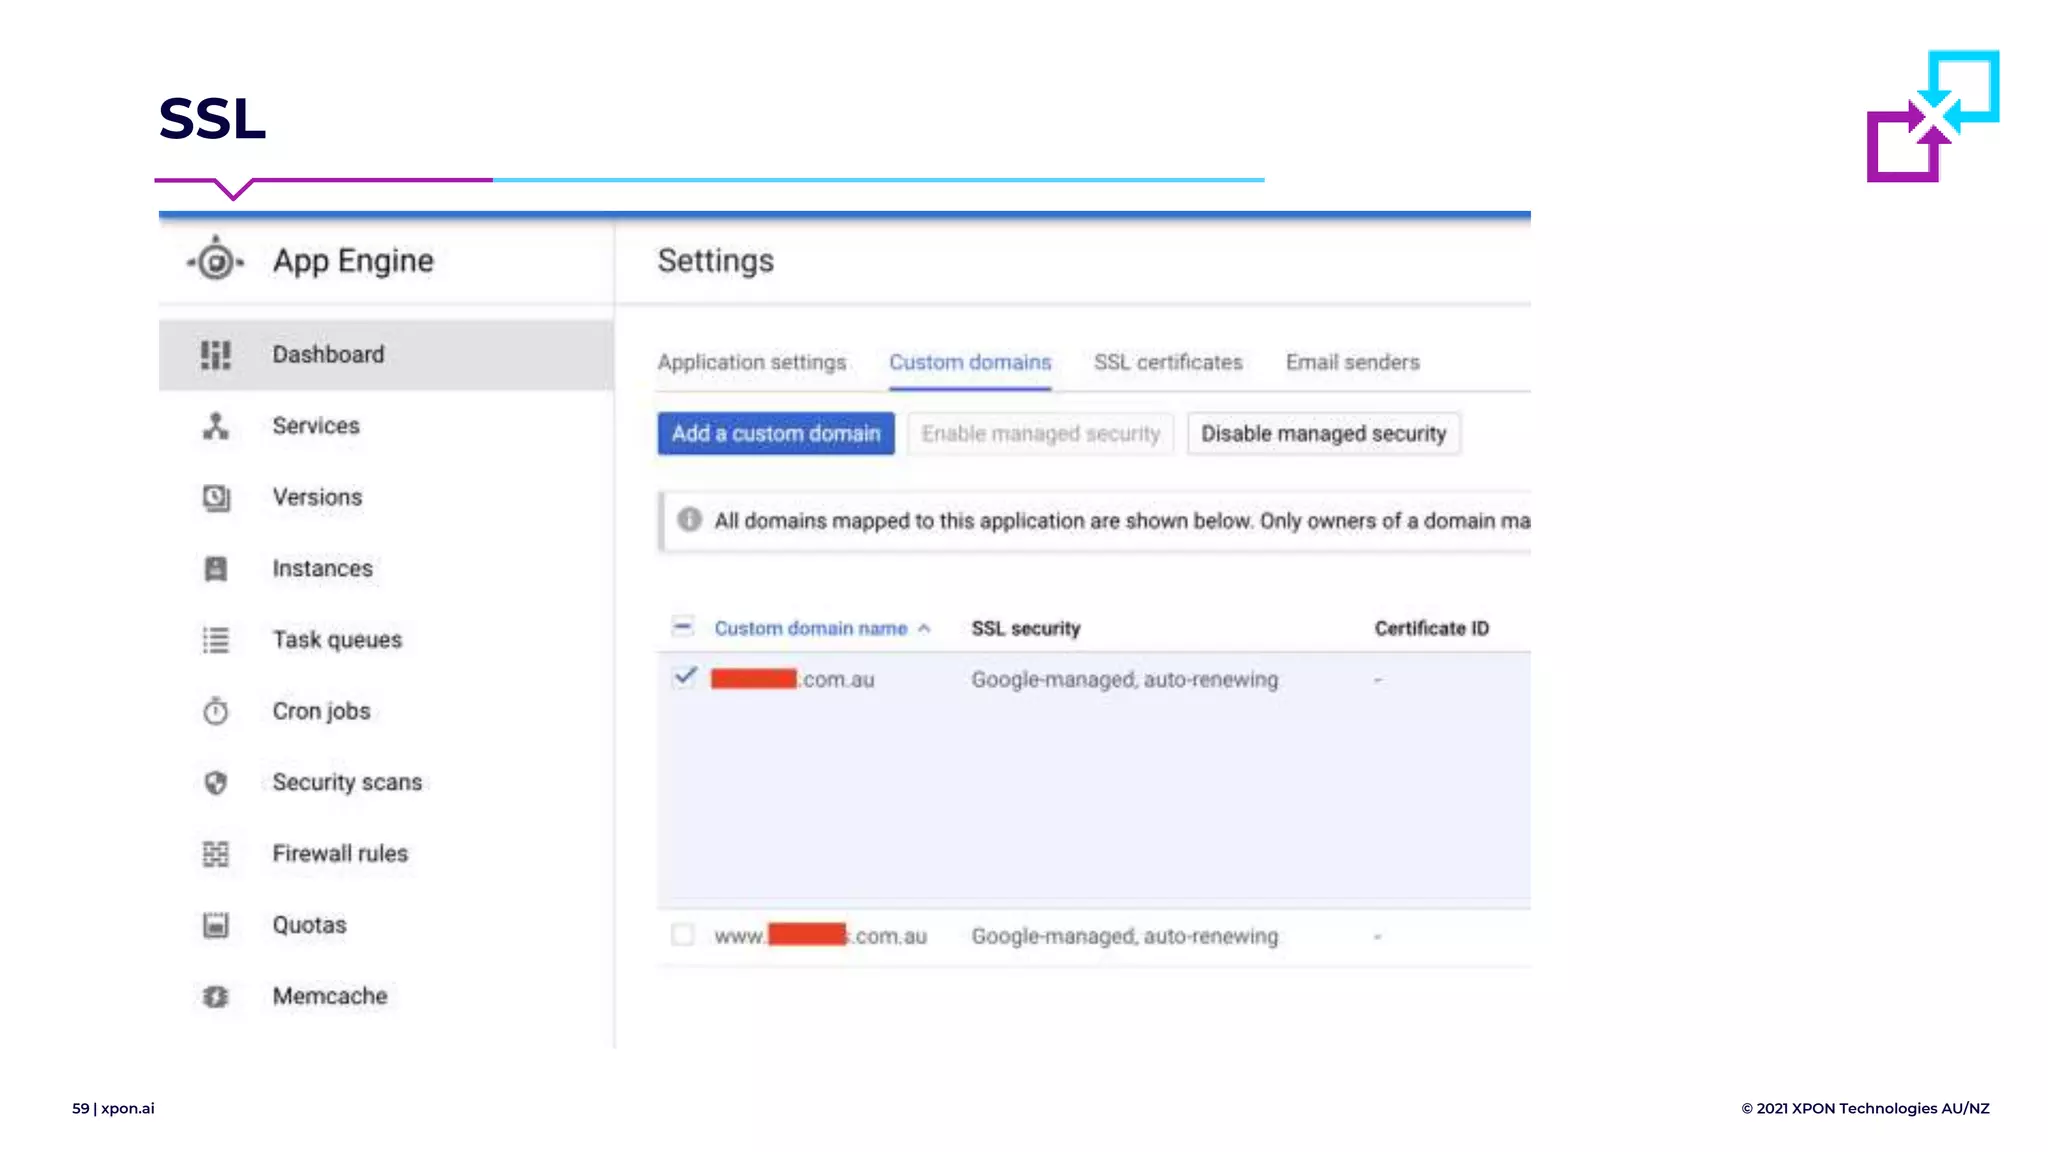
Task: Switch to the SSL certificates tab
Action: (x=1167, y=362)
